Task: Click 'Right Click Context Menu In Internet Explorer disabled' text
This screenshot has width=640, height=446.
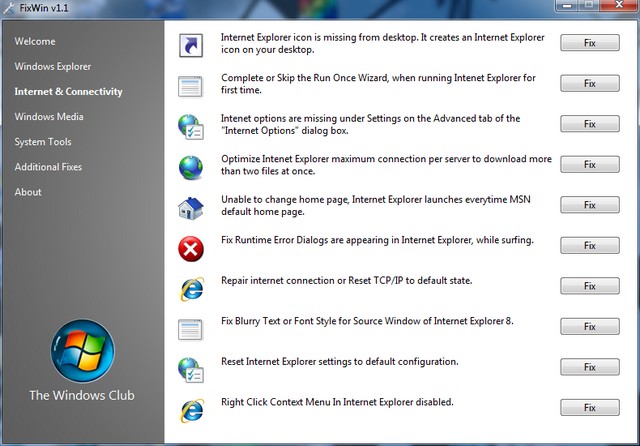Action: click(x=337, y=402)
